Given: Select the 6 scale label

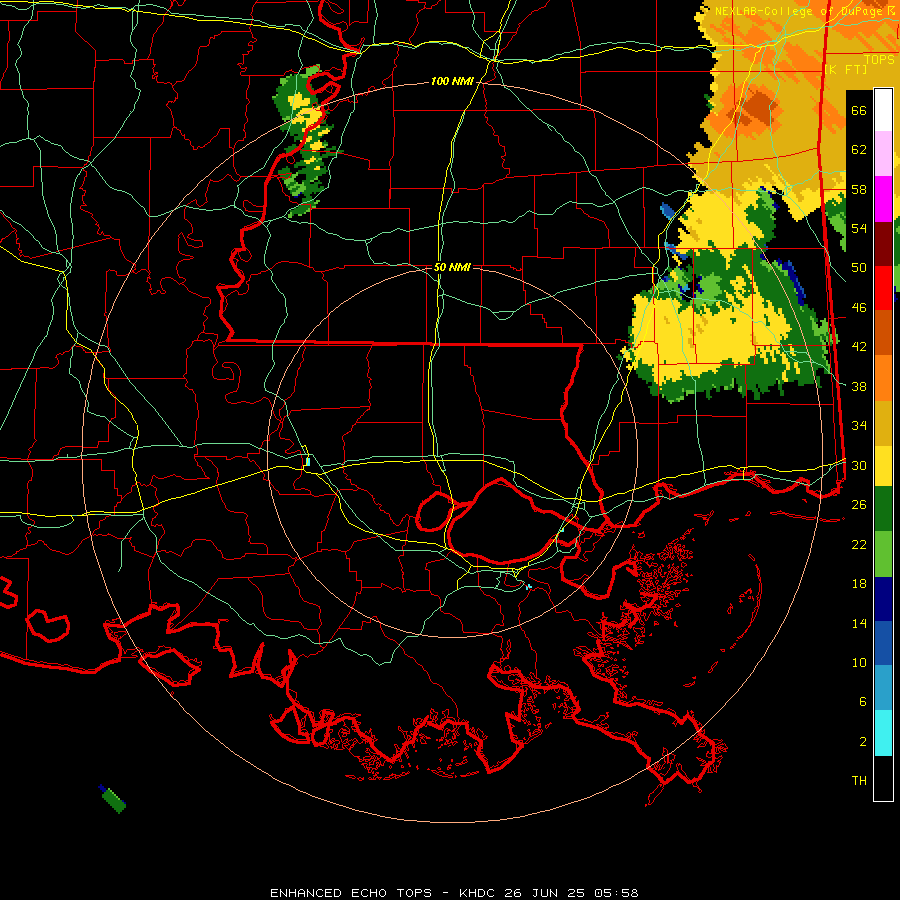Looking at the screenshot, I should [863, 701].
